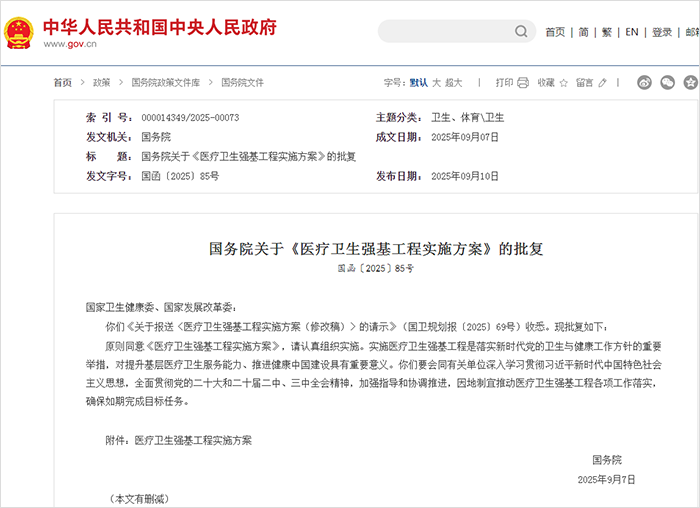This screenshot has height=508, width=700.
Task: Click the star favorite icon beside 收藏
Action: click(563, 83)
